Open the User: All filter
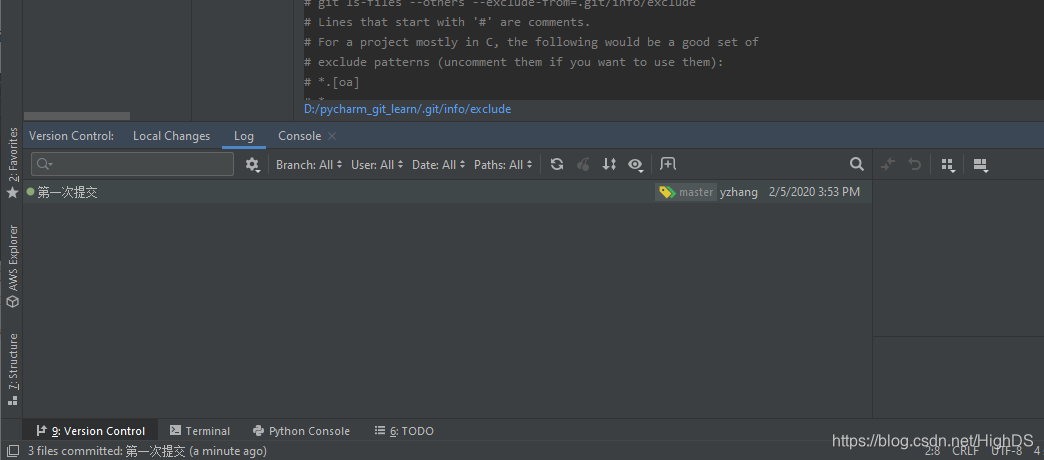 pyautogui.click(x=377, y=164)
